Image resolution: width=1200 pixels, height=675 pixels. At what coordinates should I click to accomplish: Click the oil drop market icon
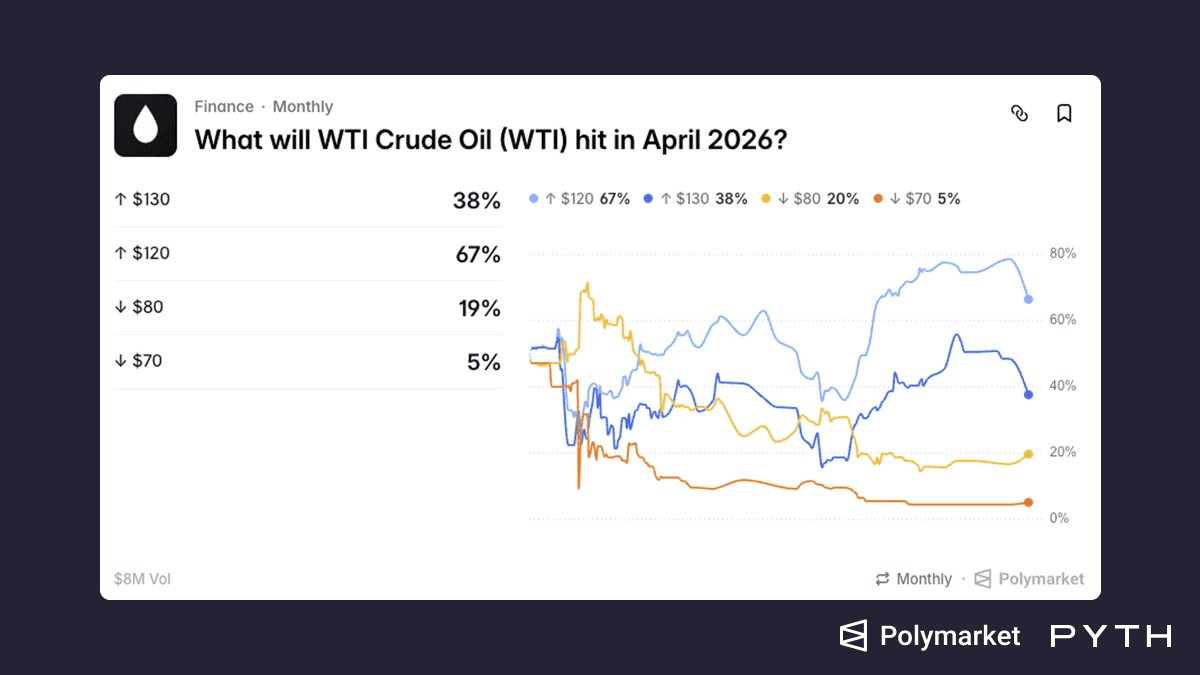[145, 125]
